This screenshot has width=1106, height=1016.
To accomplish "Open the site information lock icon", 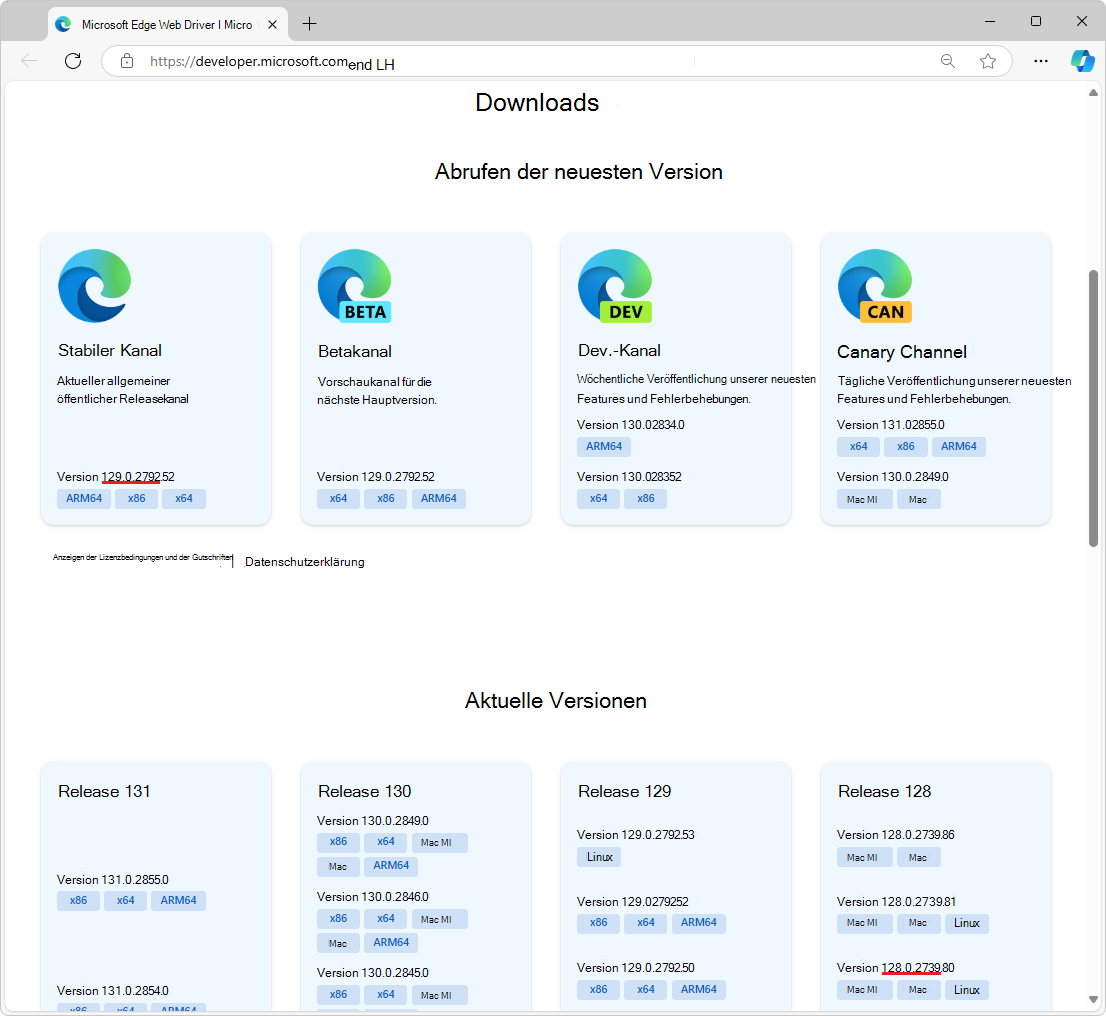I will (x=126, y=61).
